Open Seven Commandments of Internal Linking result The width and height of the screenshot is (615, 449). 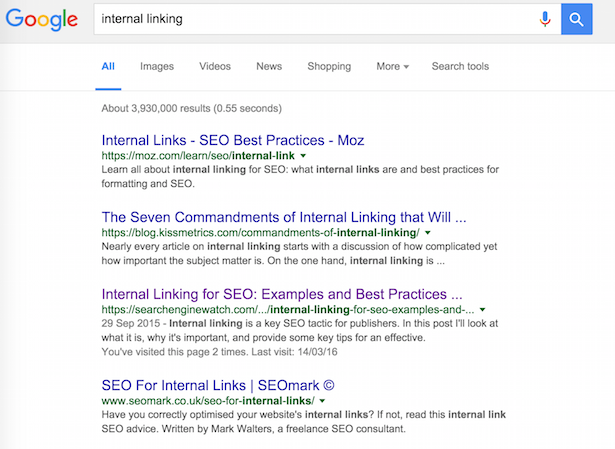(284, 216)
